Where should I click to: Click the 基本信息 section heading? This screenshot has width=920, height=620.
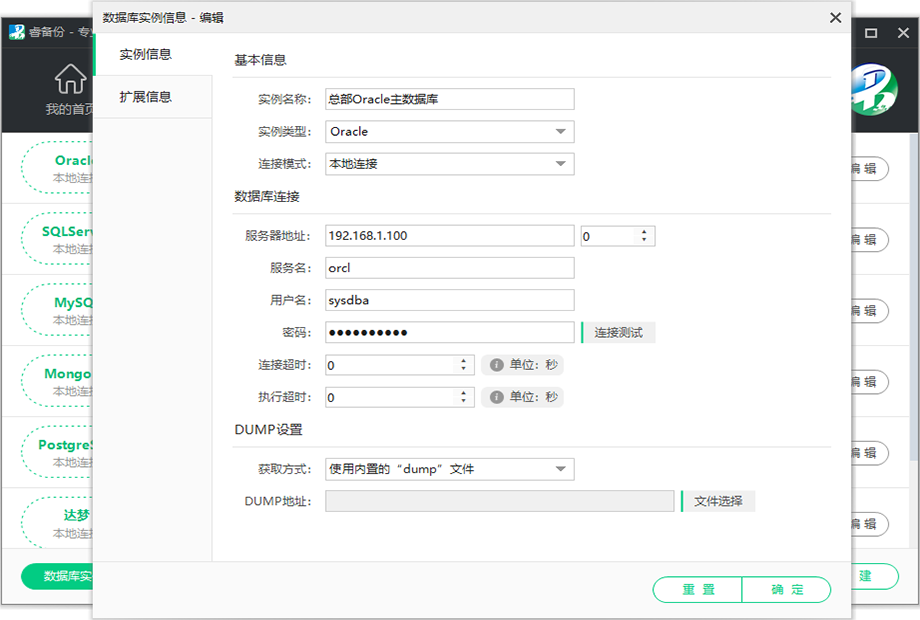pyautogui.click(x=261, y=60)
